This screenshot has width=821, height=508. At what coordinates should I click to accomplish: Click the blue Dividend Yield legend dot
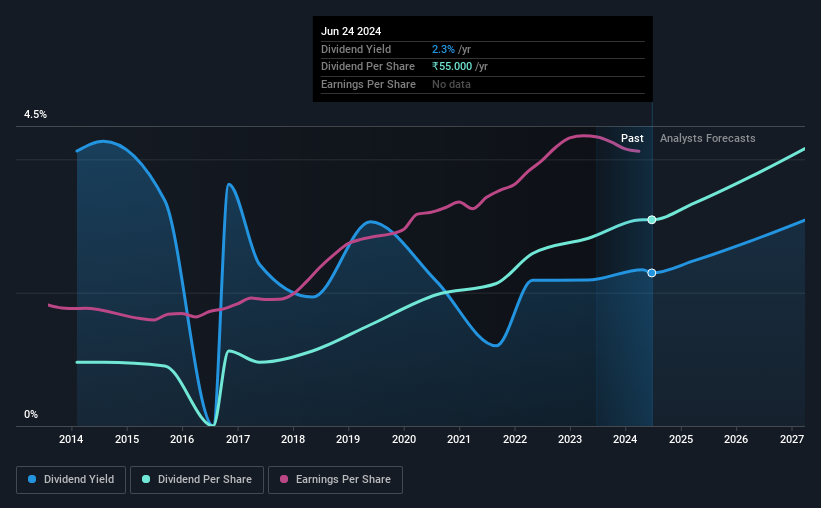pyautogui.click(x=32, y=479)
